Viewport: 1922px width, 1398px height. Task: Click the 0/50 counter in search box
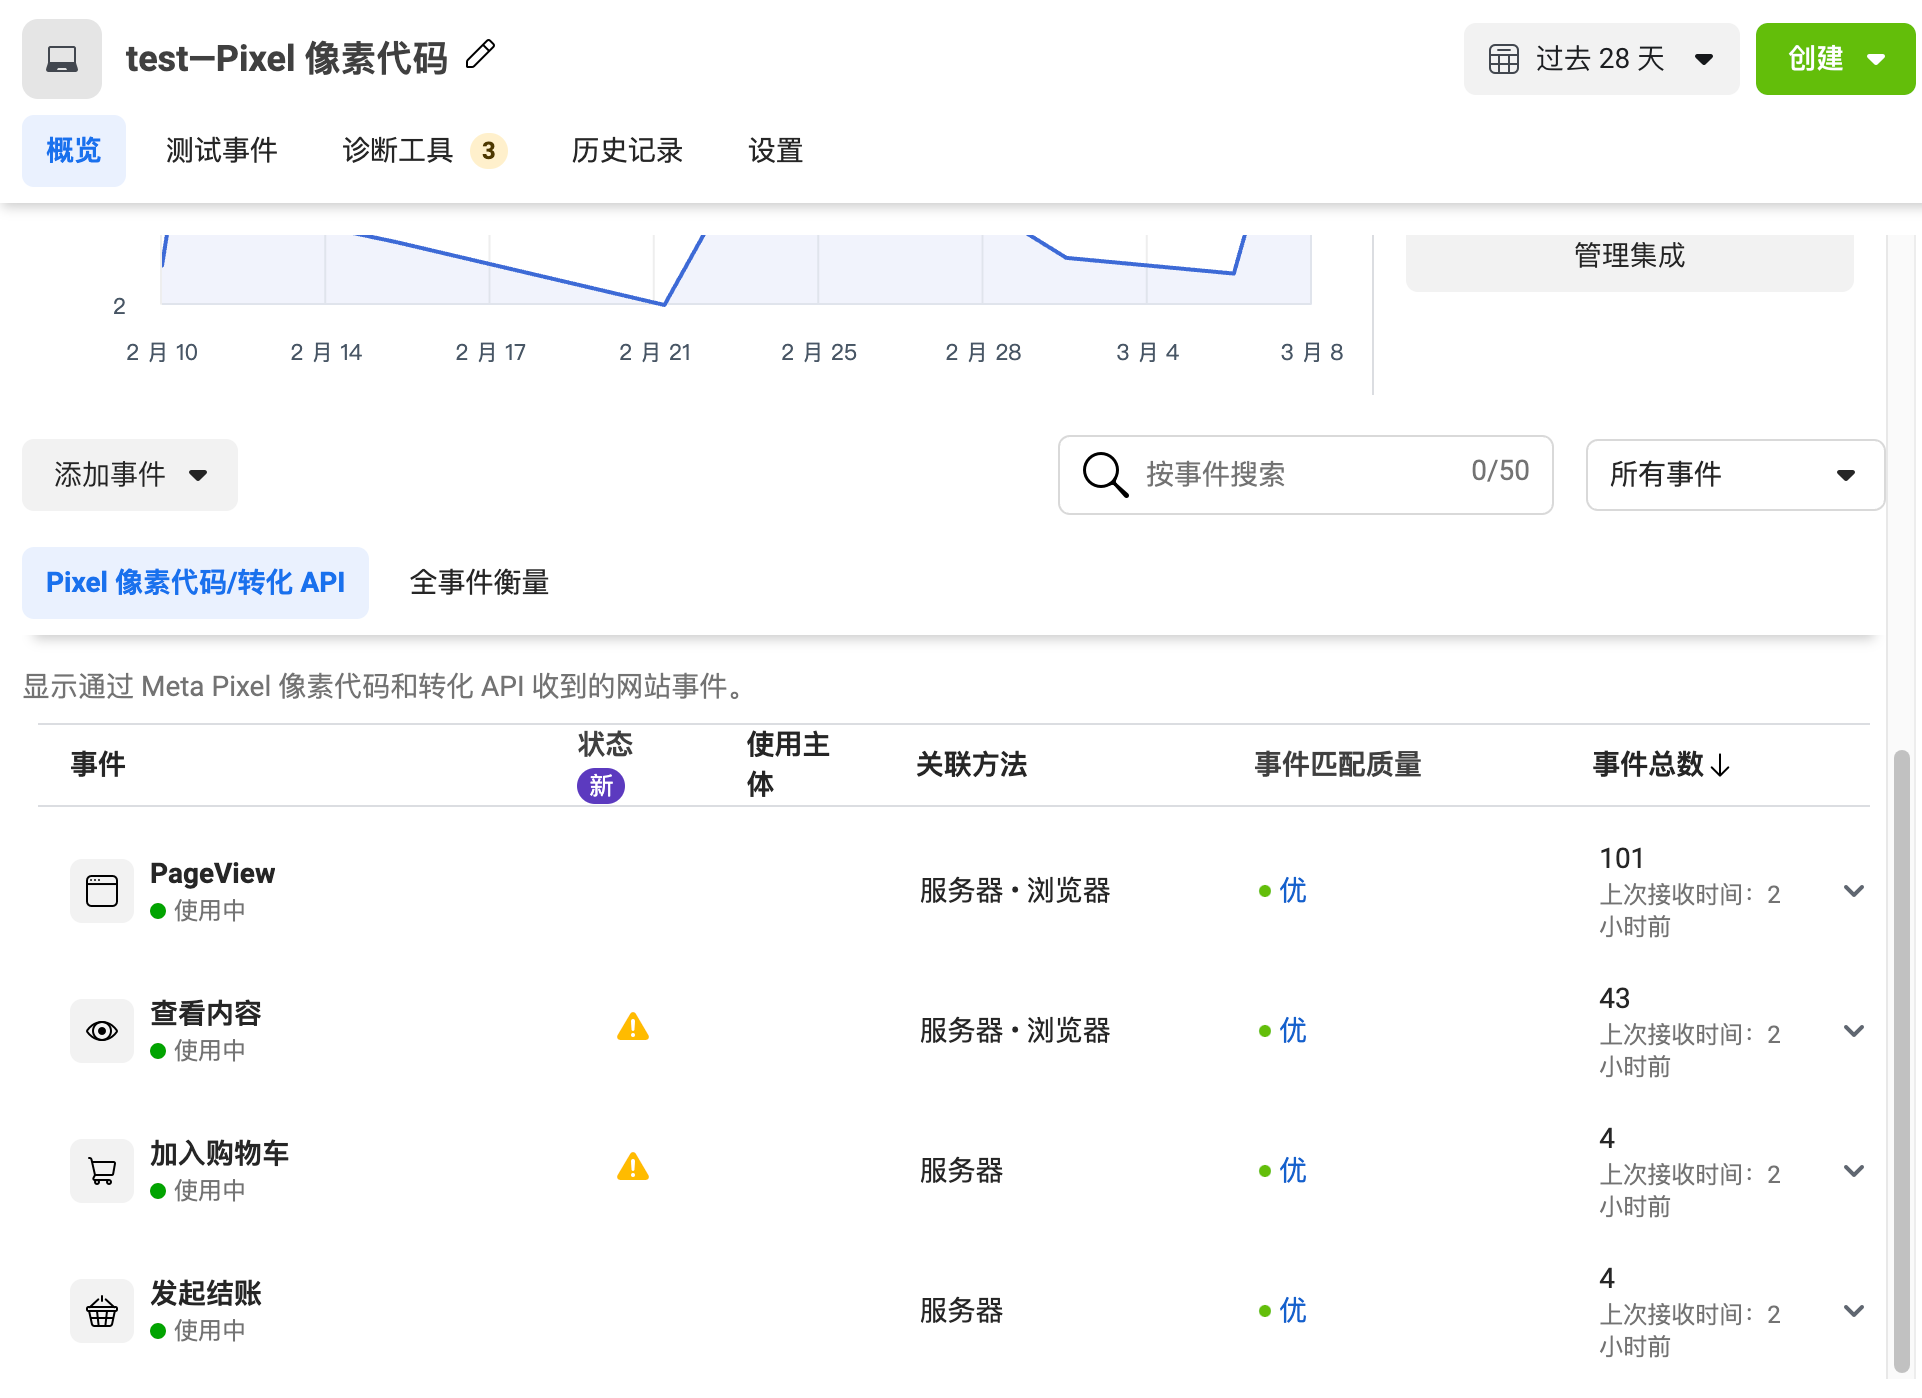point(1500,471)
